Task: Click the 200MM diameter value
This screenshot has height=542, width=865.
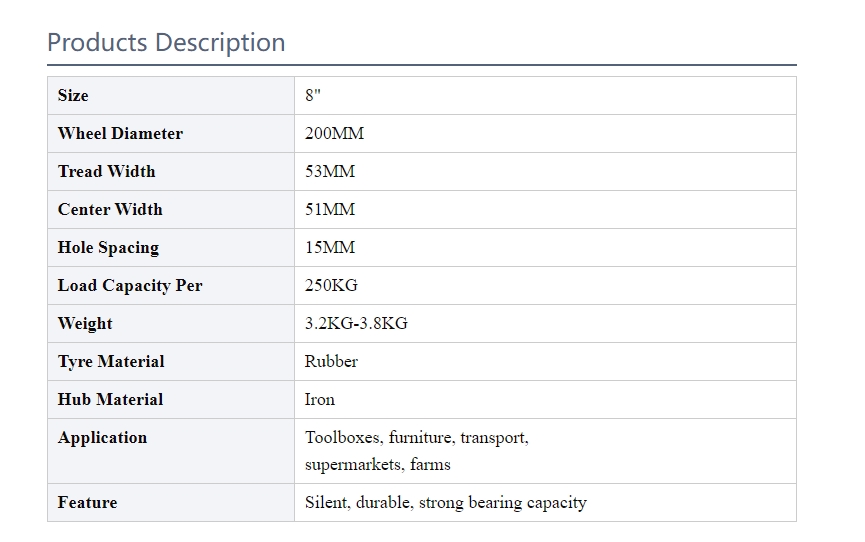Action: tap(334, 134)
